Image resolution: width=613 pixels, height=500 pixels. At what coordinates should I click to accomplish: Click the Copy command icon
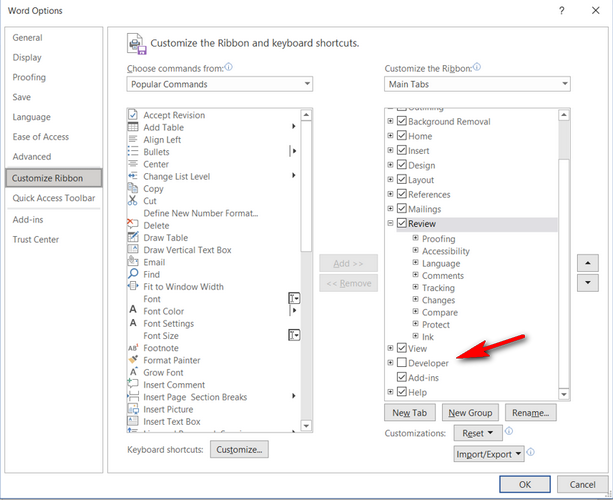tap(133, 188)
